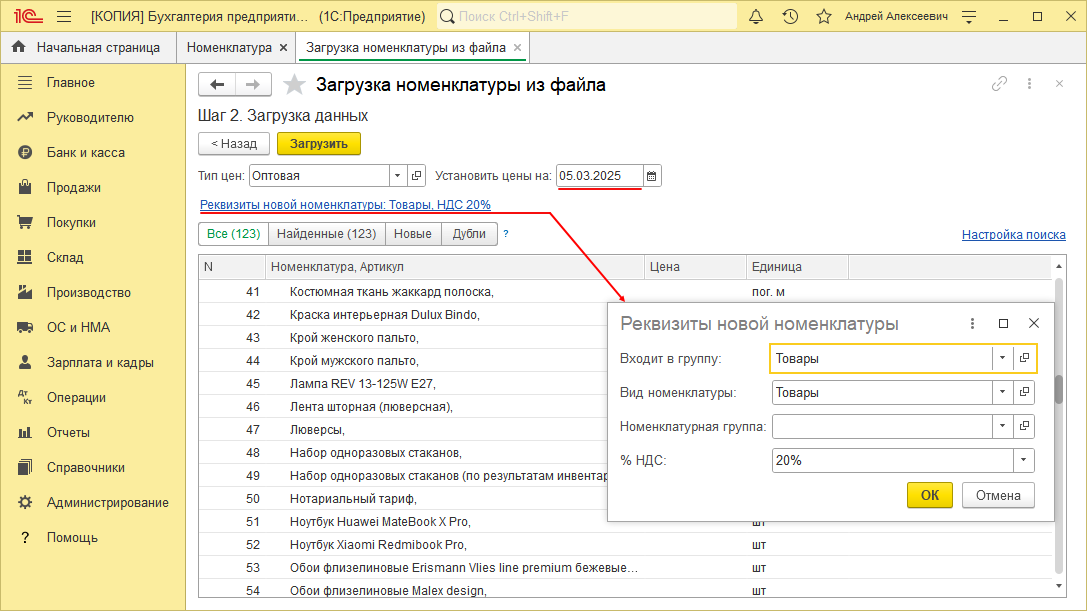The width and height of the screenshot is (1087, 611).
Task: Open history clock icon in title bar
Action: coord(790,17)
